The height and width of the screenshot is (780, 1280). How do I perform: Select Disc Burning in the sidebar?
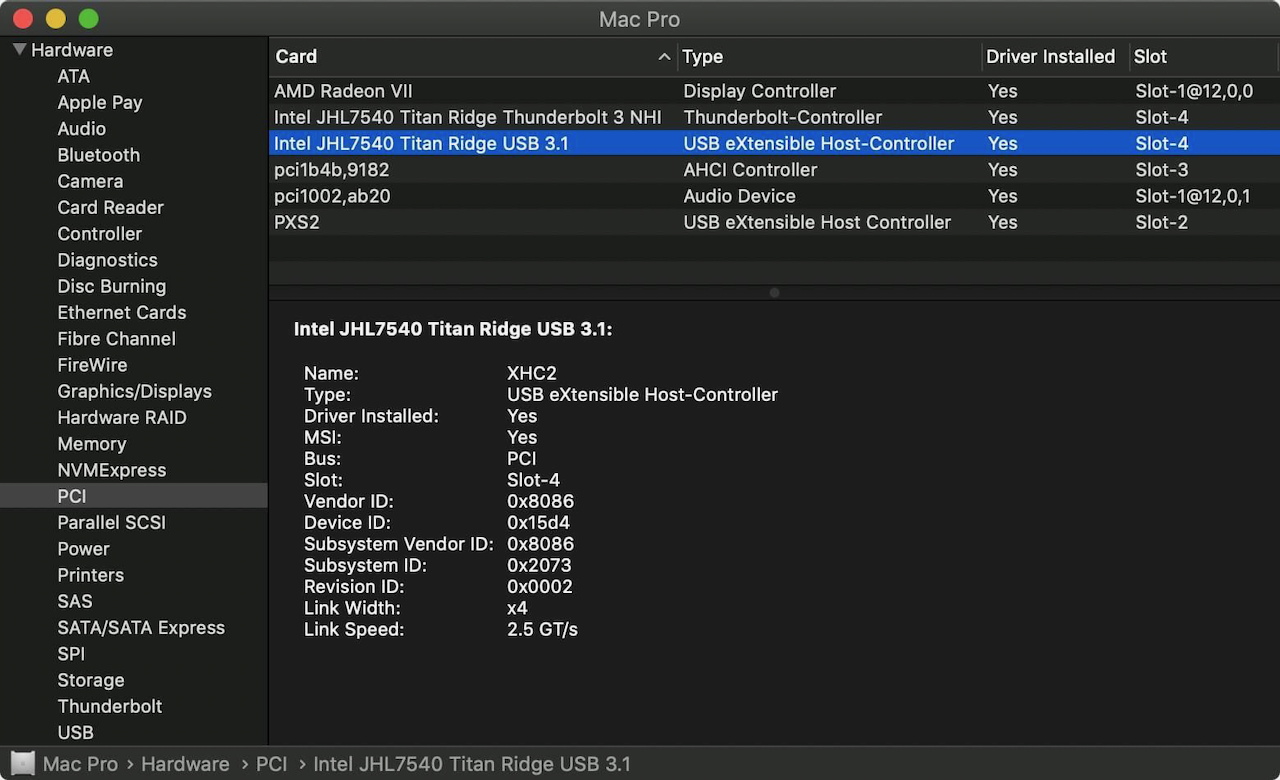(x=111, y=286)
